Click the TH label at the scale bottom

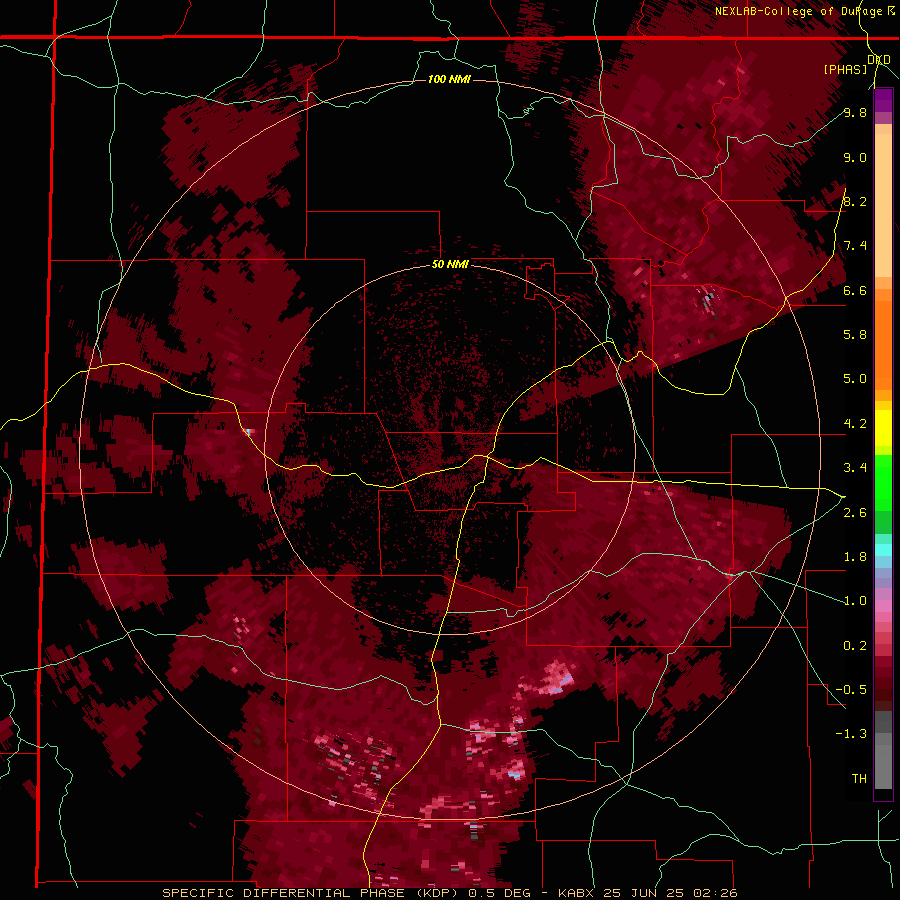coord(859,779)
